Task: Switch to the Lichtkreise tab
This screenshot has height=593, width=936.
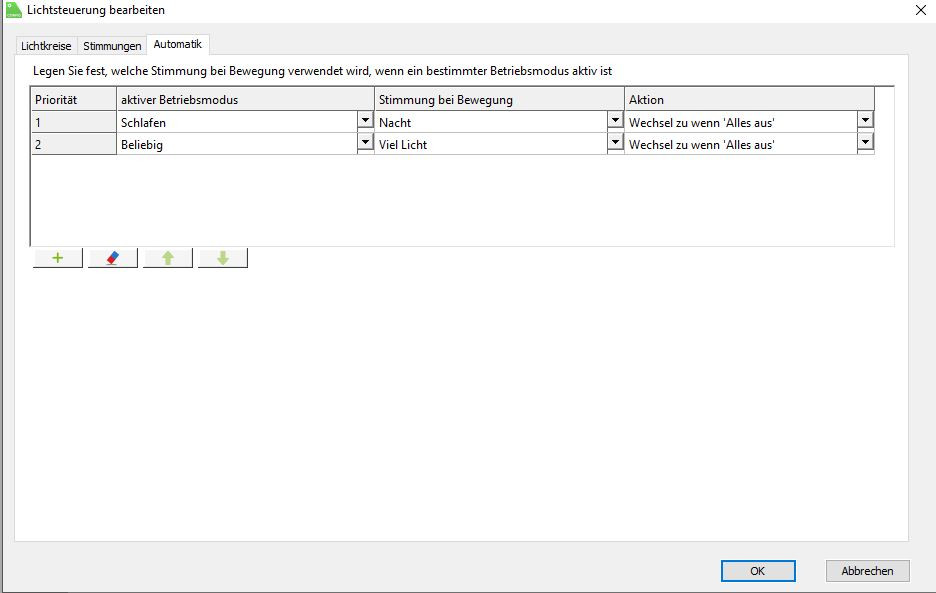Action: coord(46,46)
